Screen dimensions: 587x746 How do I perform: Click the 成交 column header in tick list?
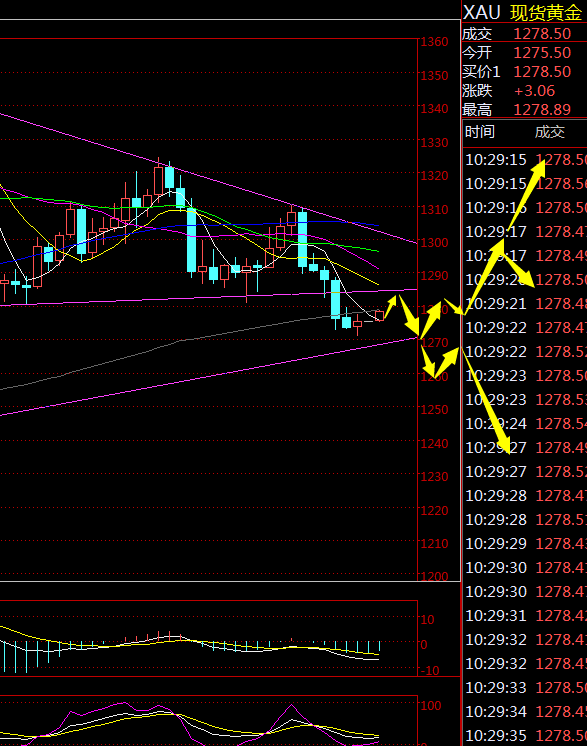click(549, 132)
